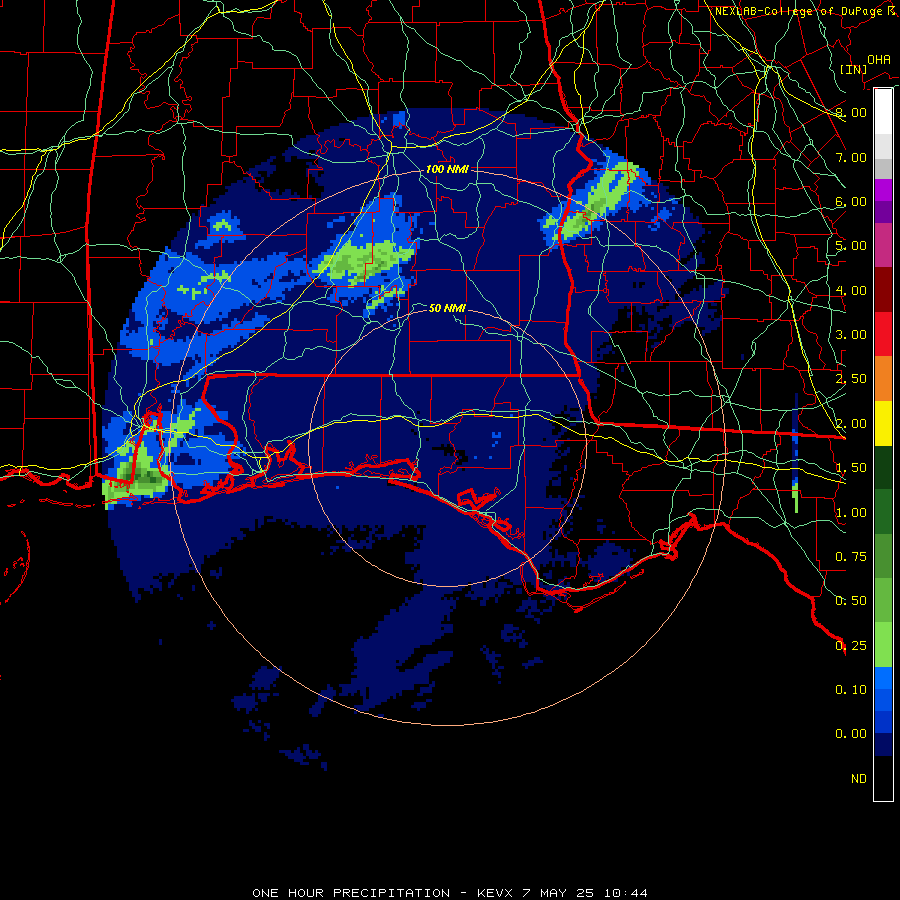Click the orange legend swatch

point(883,378)
